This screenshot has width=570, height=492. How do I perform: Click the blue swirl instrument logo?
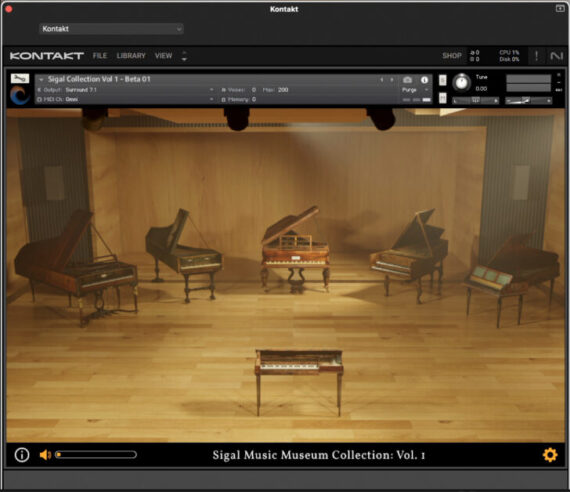19,95
